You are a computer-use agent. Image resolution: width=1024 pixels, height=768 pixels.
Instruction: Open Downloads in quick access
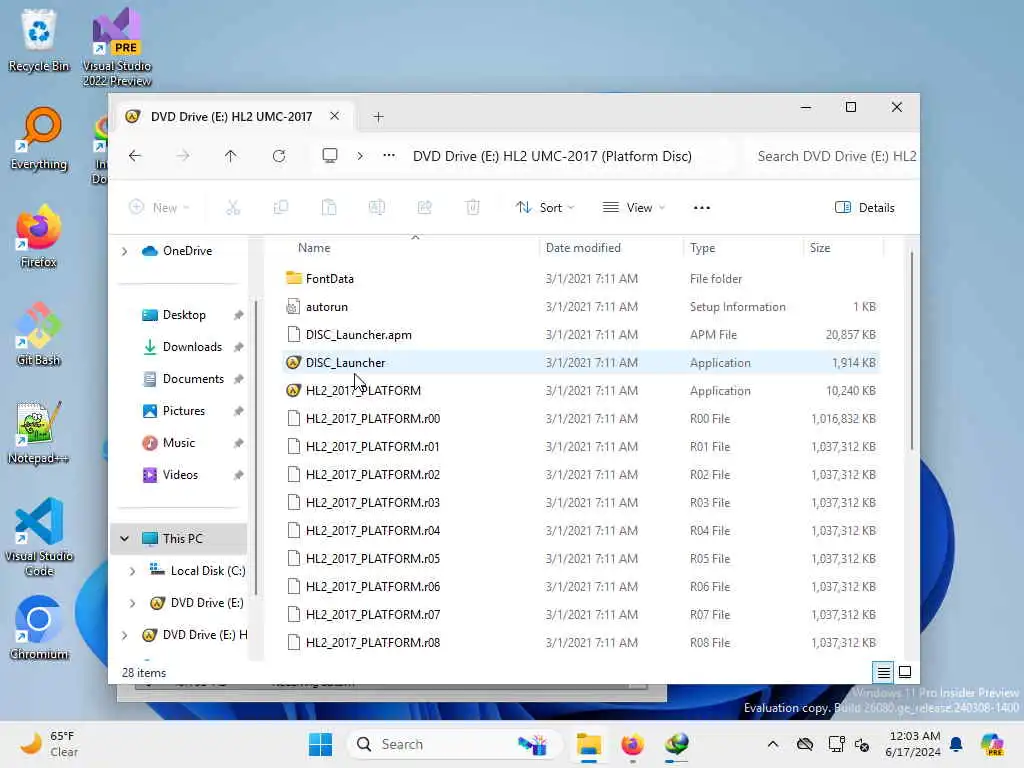click(x=183, y=347)
